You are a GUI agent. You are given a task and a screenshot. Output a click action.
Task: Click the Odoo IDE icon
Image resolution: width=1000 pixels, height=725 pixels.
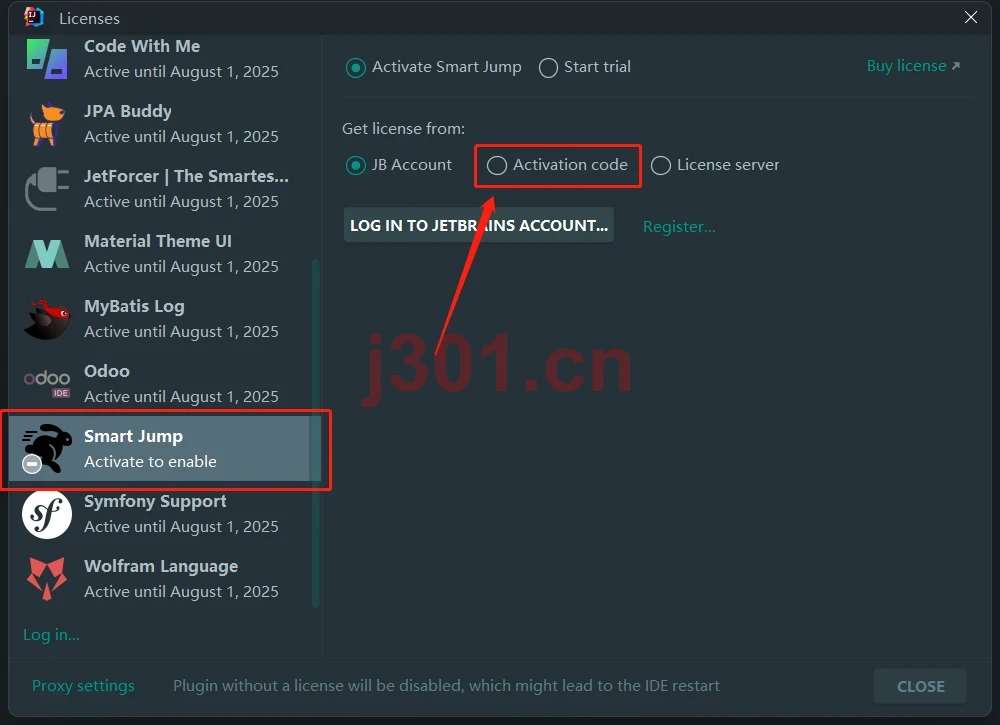tap(47, 384)
